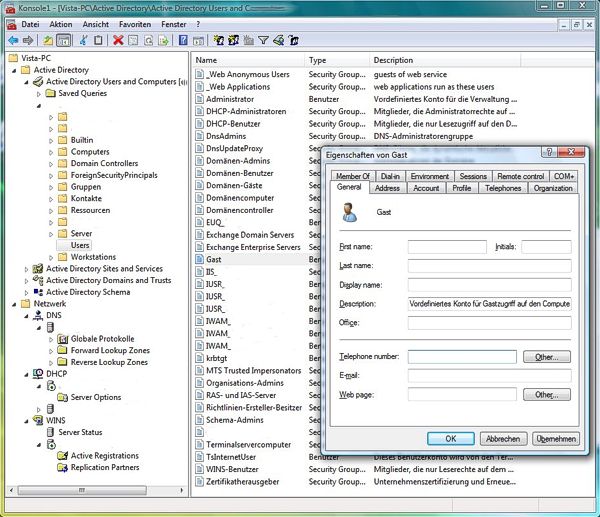
Task: Expand the Reverse Lookup Zones arrow
Action: [51, 362]
